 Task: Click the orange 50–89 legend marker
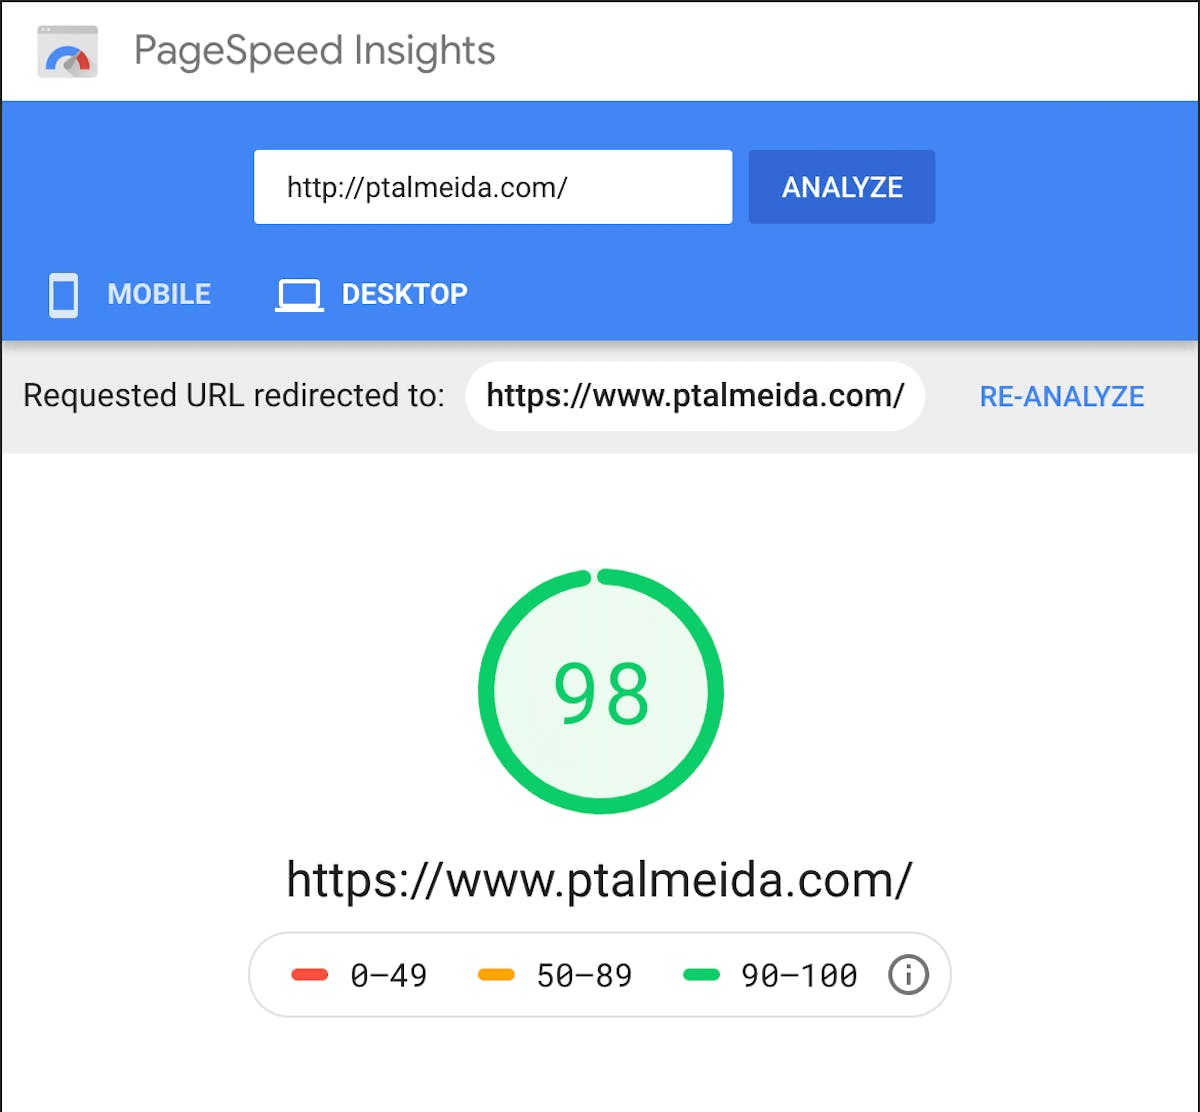496,975
